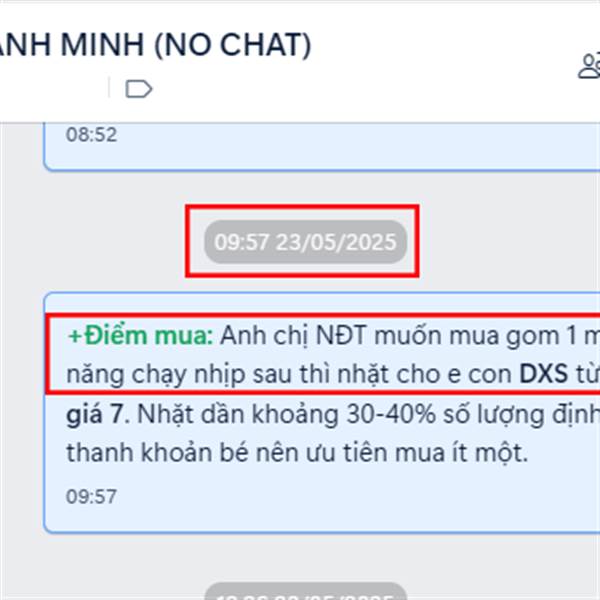The image size is (600, 600).
Task: Click the partially visible date pill at the bottom
Action: (305, 591)
